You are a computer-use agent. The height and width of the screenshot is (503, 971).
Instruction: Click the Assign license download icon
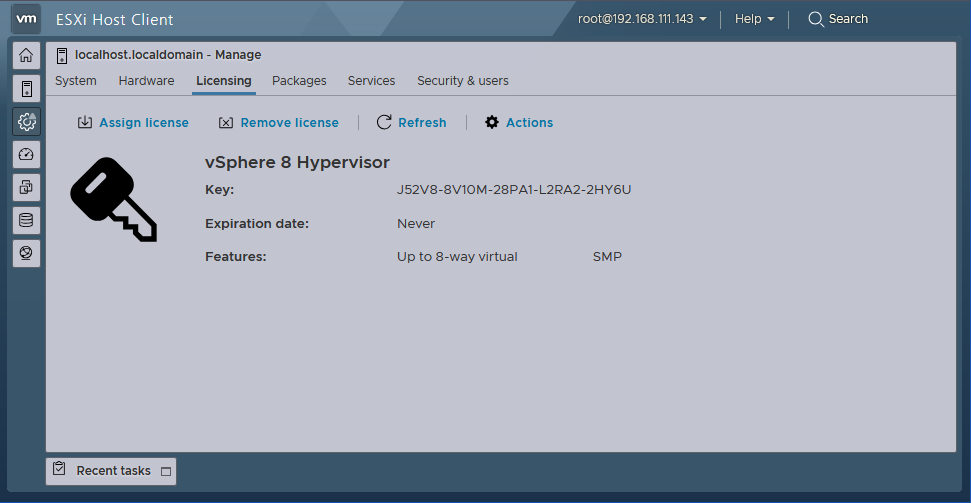(x=85, y=122)
